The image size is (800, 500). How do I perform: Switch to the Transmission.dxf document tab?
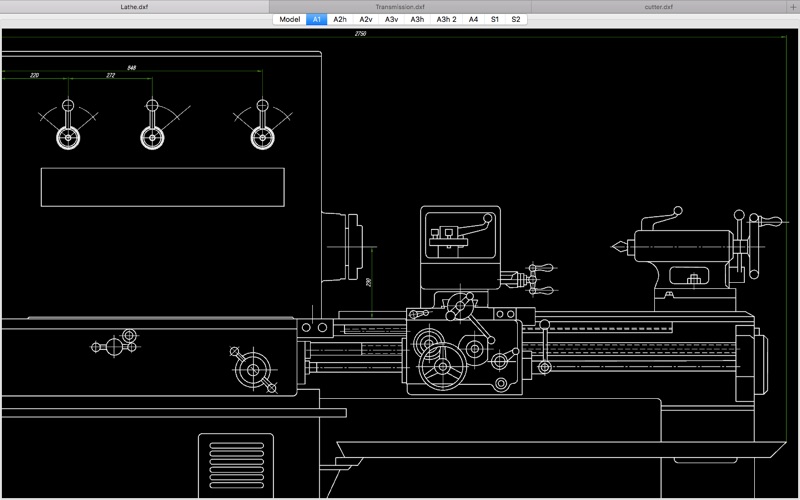pyautogui.click(x=400, y=7)
